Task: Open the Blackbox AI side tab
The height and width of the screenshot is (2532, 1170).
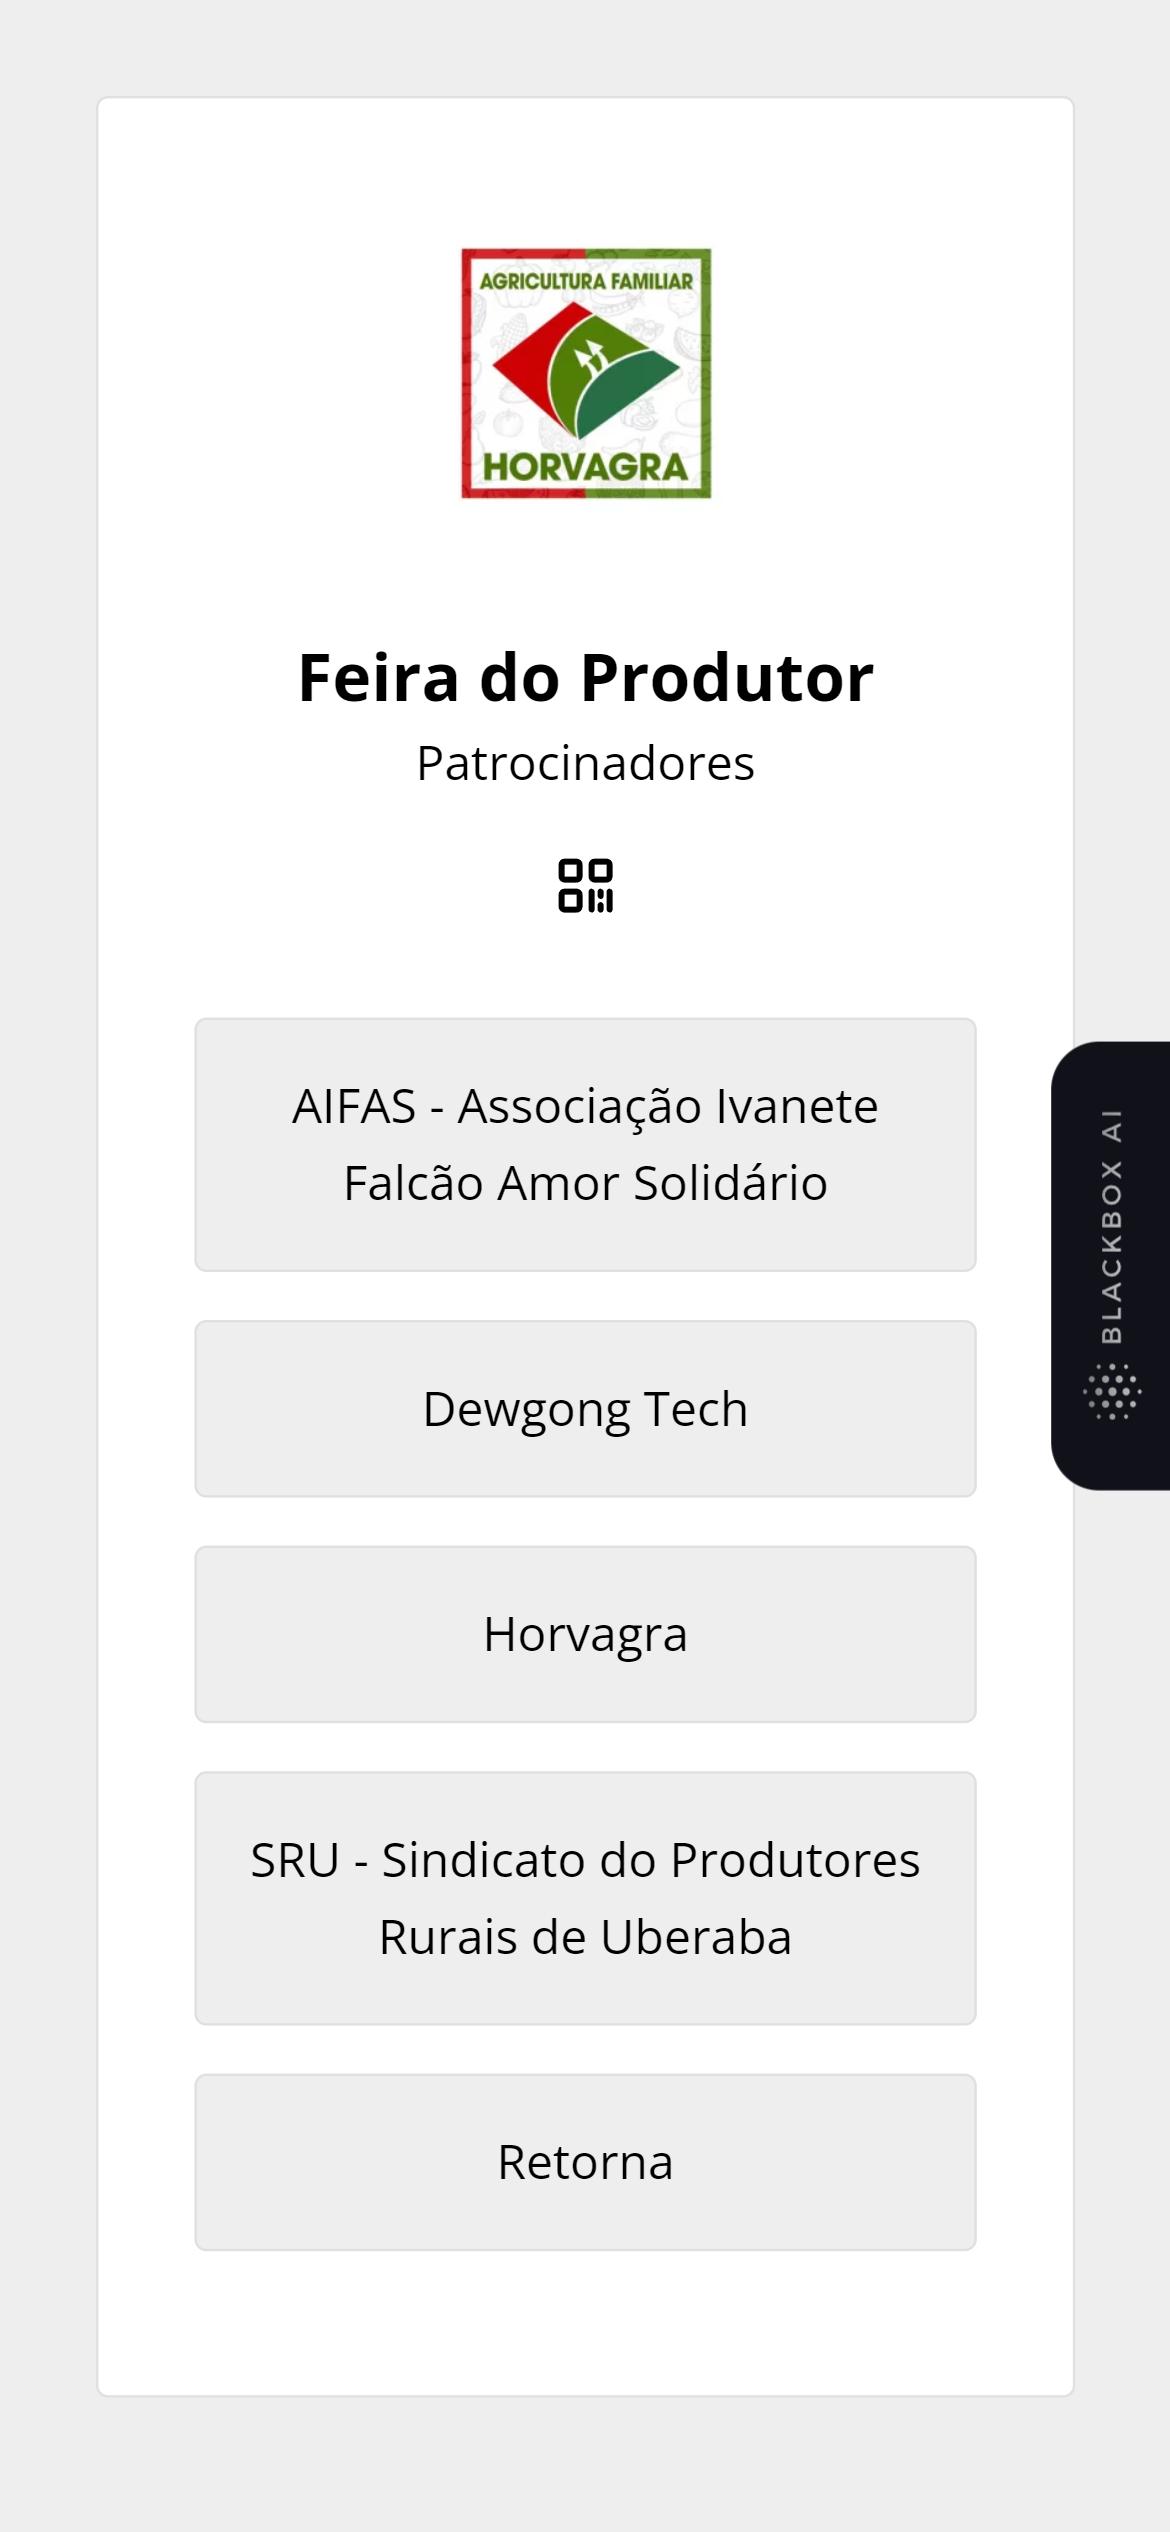Action: pyautogui.click(x=1111, y=1265)
